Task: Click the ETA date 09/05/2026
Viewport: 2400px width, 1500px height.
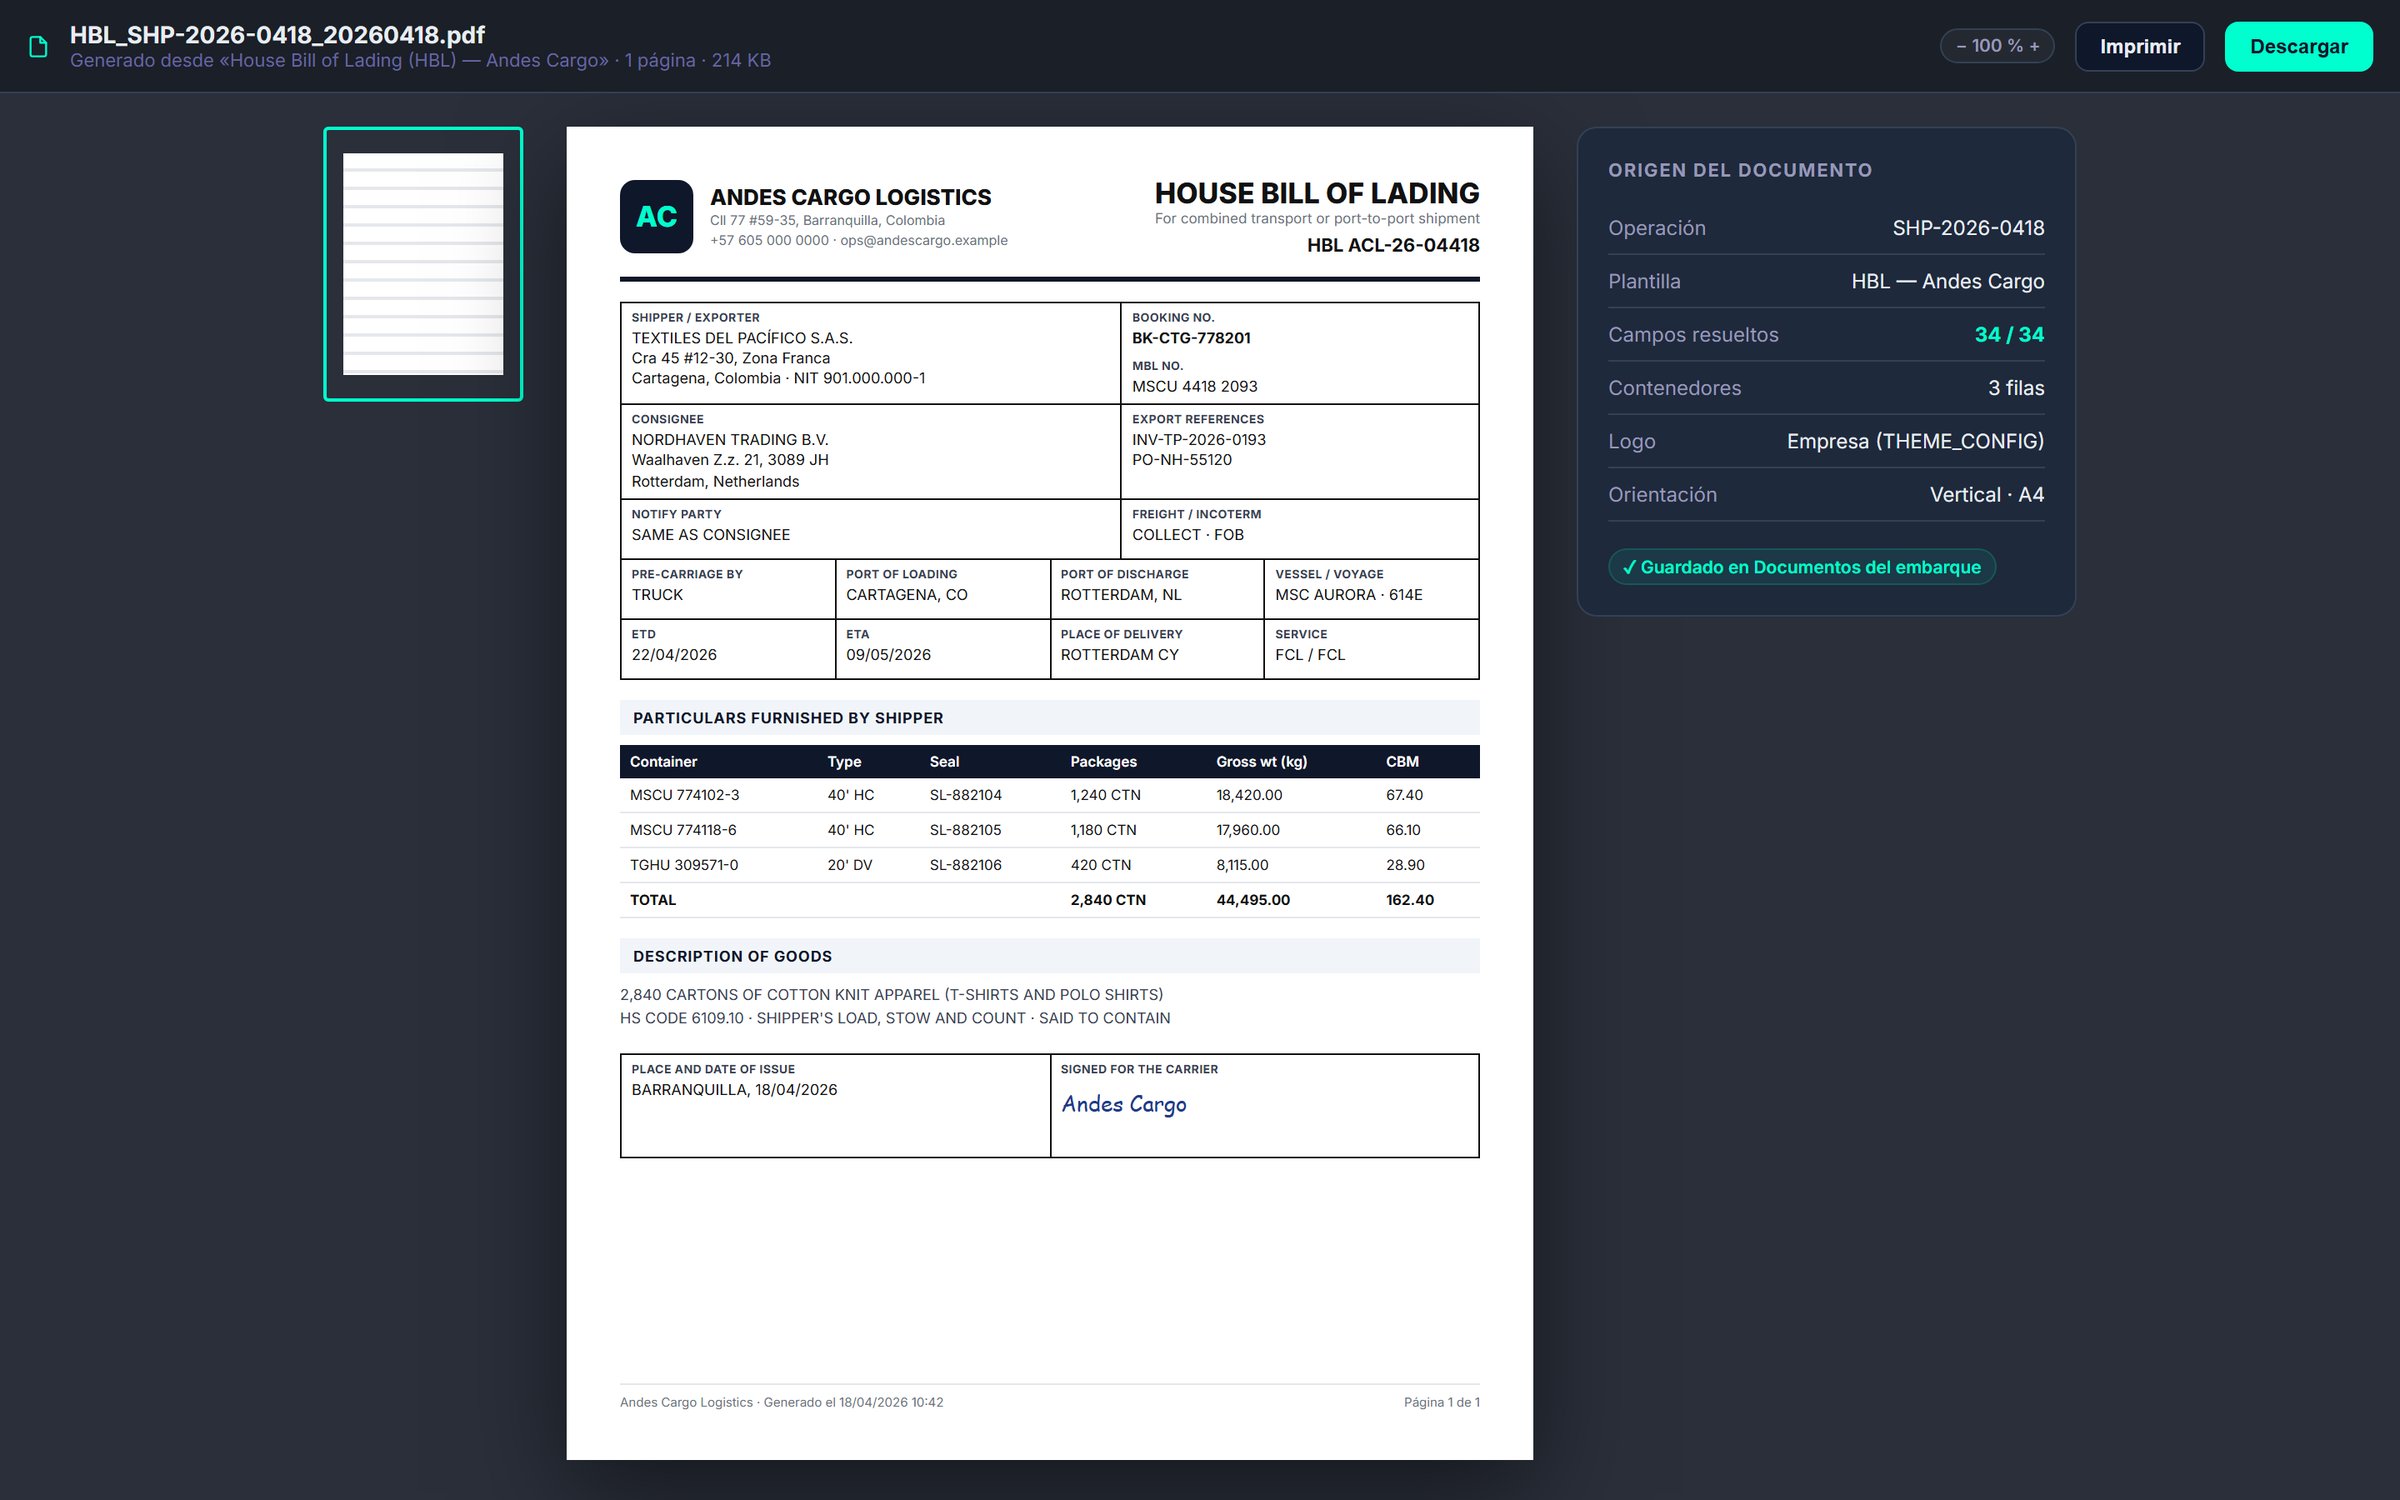Action: tap(888, 655)
